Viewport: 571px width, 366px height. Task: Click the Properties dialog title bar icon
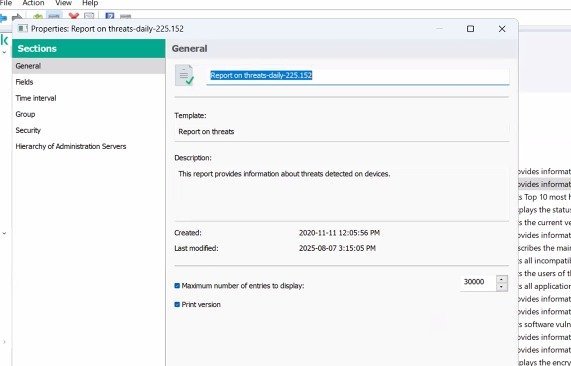(x=23, y=28)
